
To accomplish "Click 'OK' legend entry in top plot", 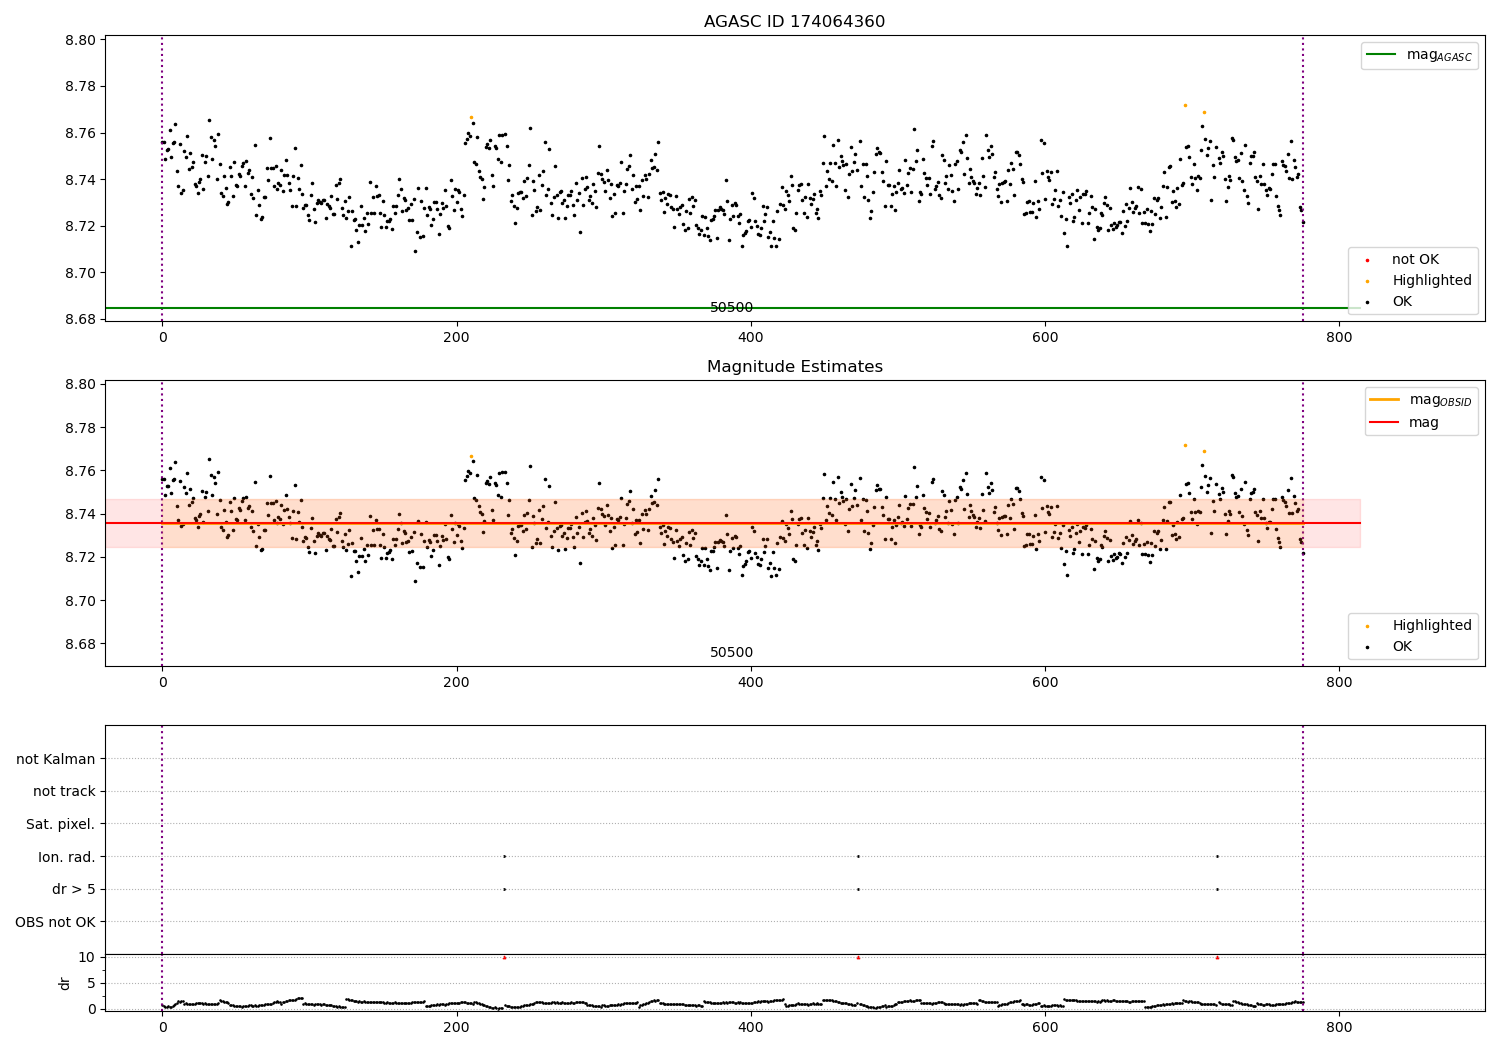I will click(1402, 302).
